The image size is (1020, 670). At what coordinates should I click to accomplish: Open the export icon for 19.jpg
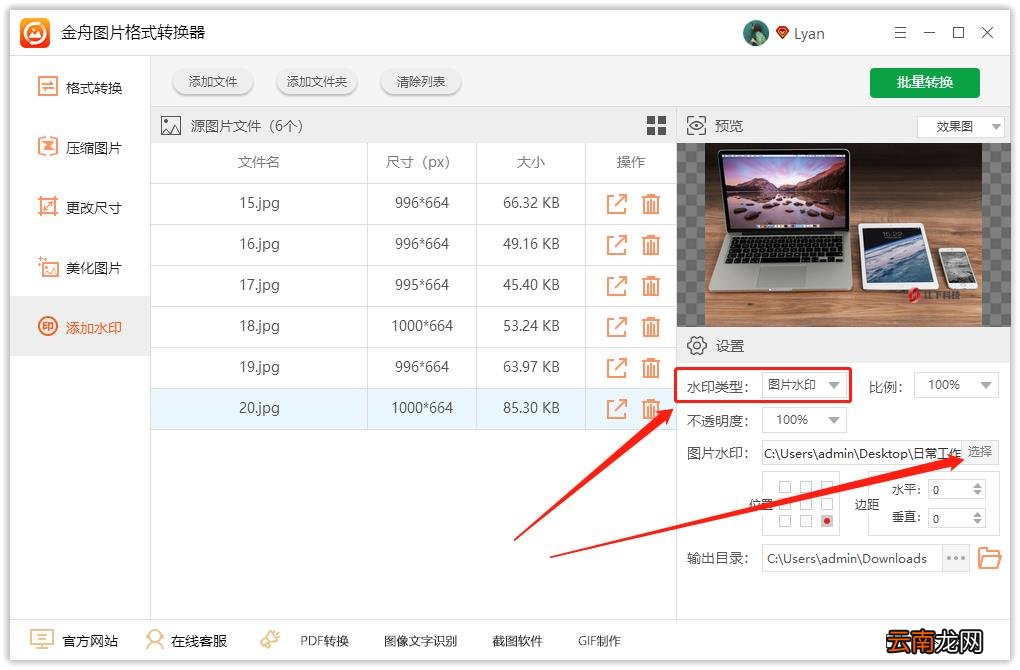click(617, 368)
